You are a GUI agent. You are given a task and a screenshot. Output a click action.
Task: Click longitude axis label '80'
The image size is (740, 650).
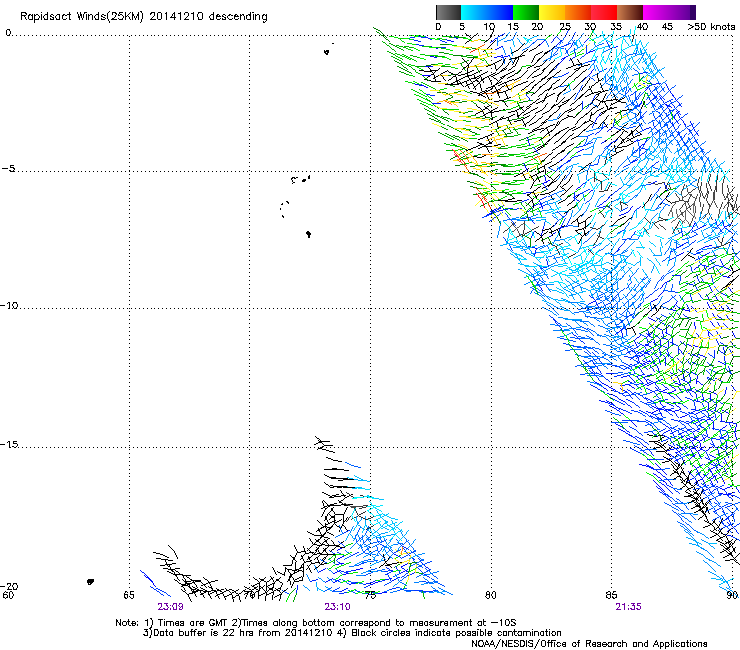(x=491, y=595)
